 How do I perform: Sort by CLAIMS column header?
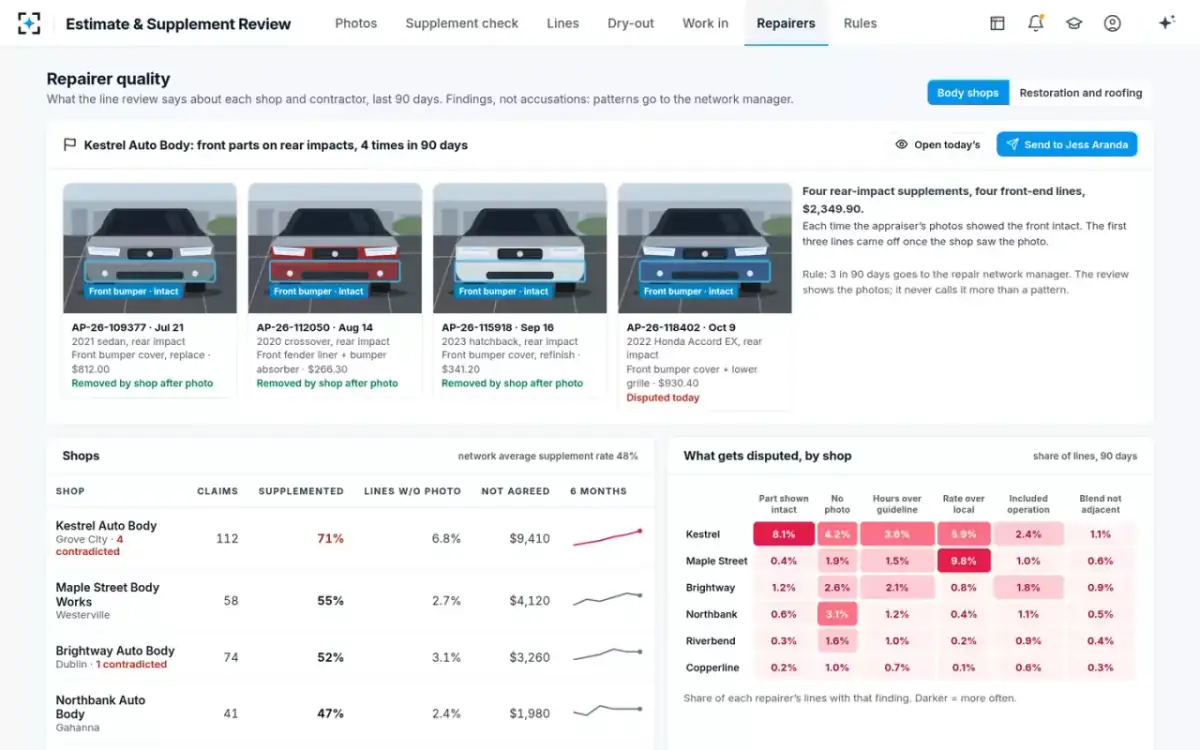coord(217,491)
